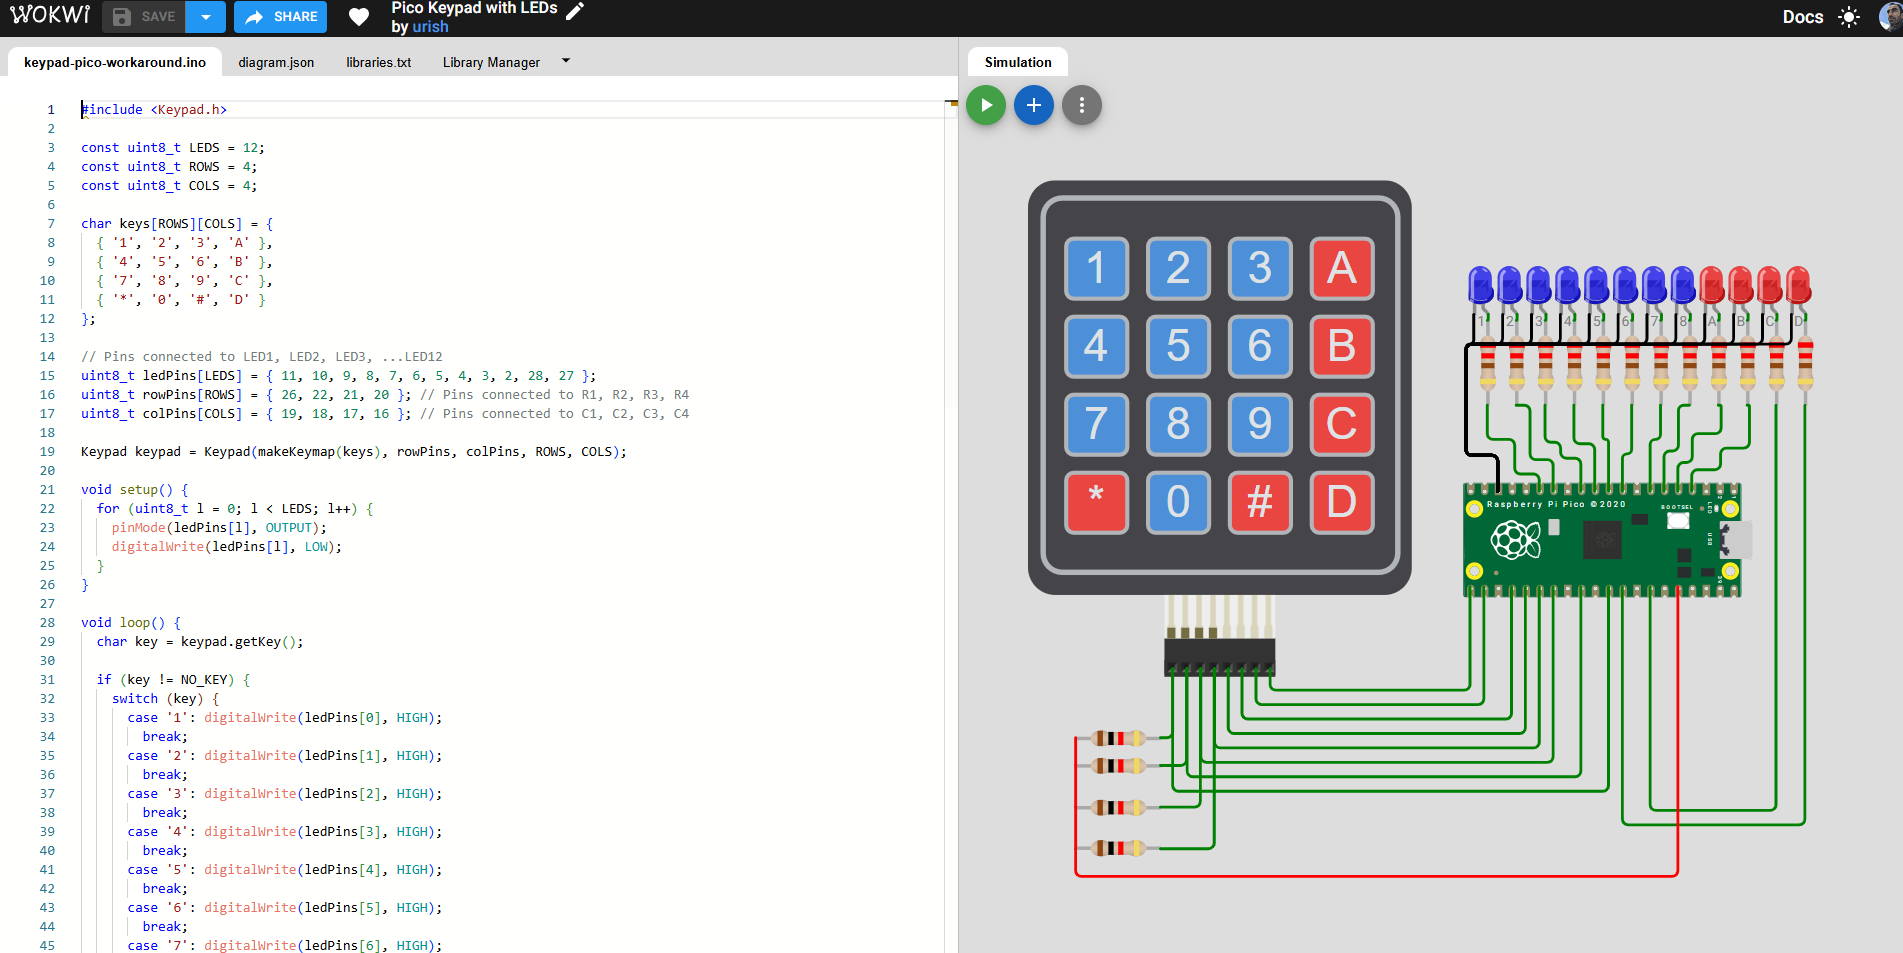
Task: Open the Library Manager tab
Action: [x=491, y=62]
